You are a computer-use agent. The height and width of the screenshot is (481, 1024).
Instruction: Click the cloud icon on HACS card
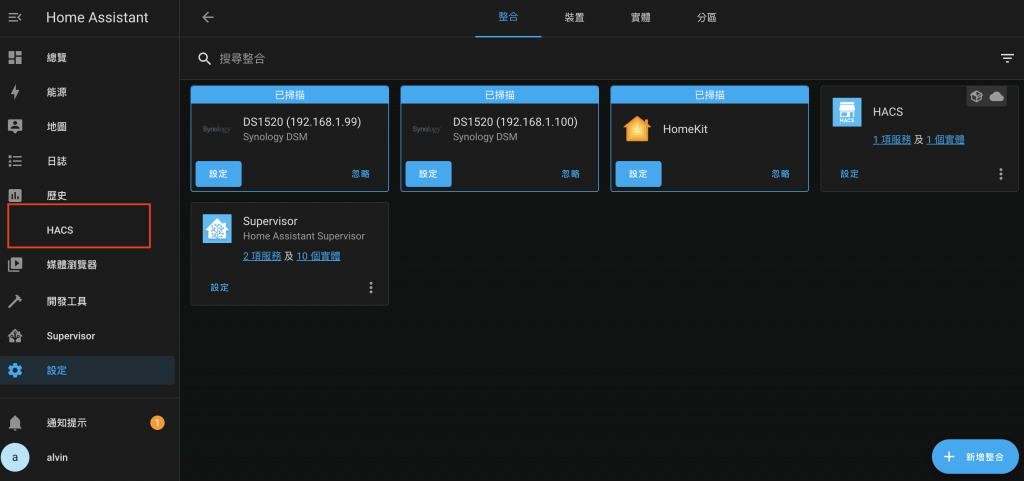(x=996, y=97)
